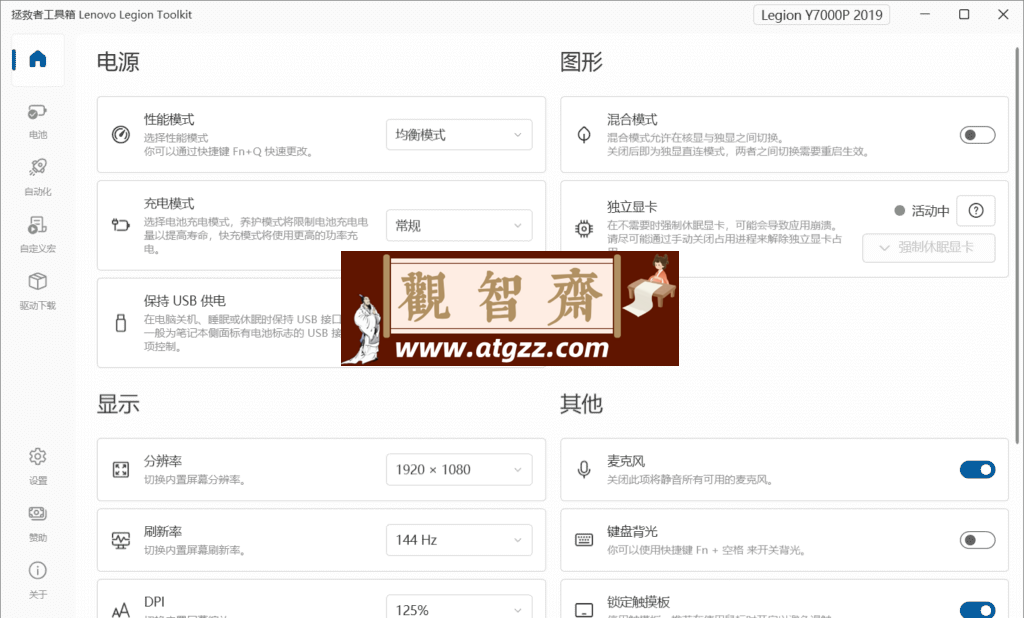Click the 性能模式 setting title
Image resolution: width=1024 pixels, height=618 pixels.
point(169,120)
